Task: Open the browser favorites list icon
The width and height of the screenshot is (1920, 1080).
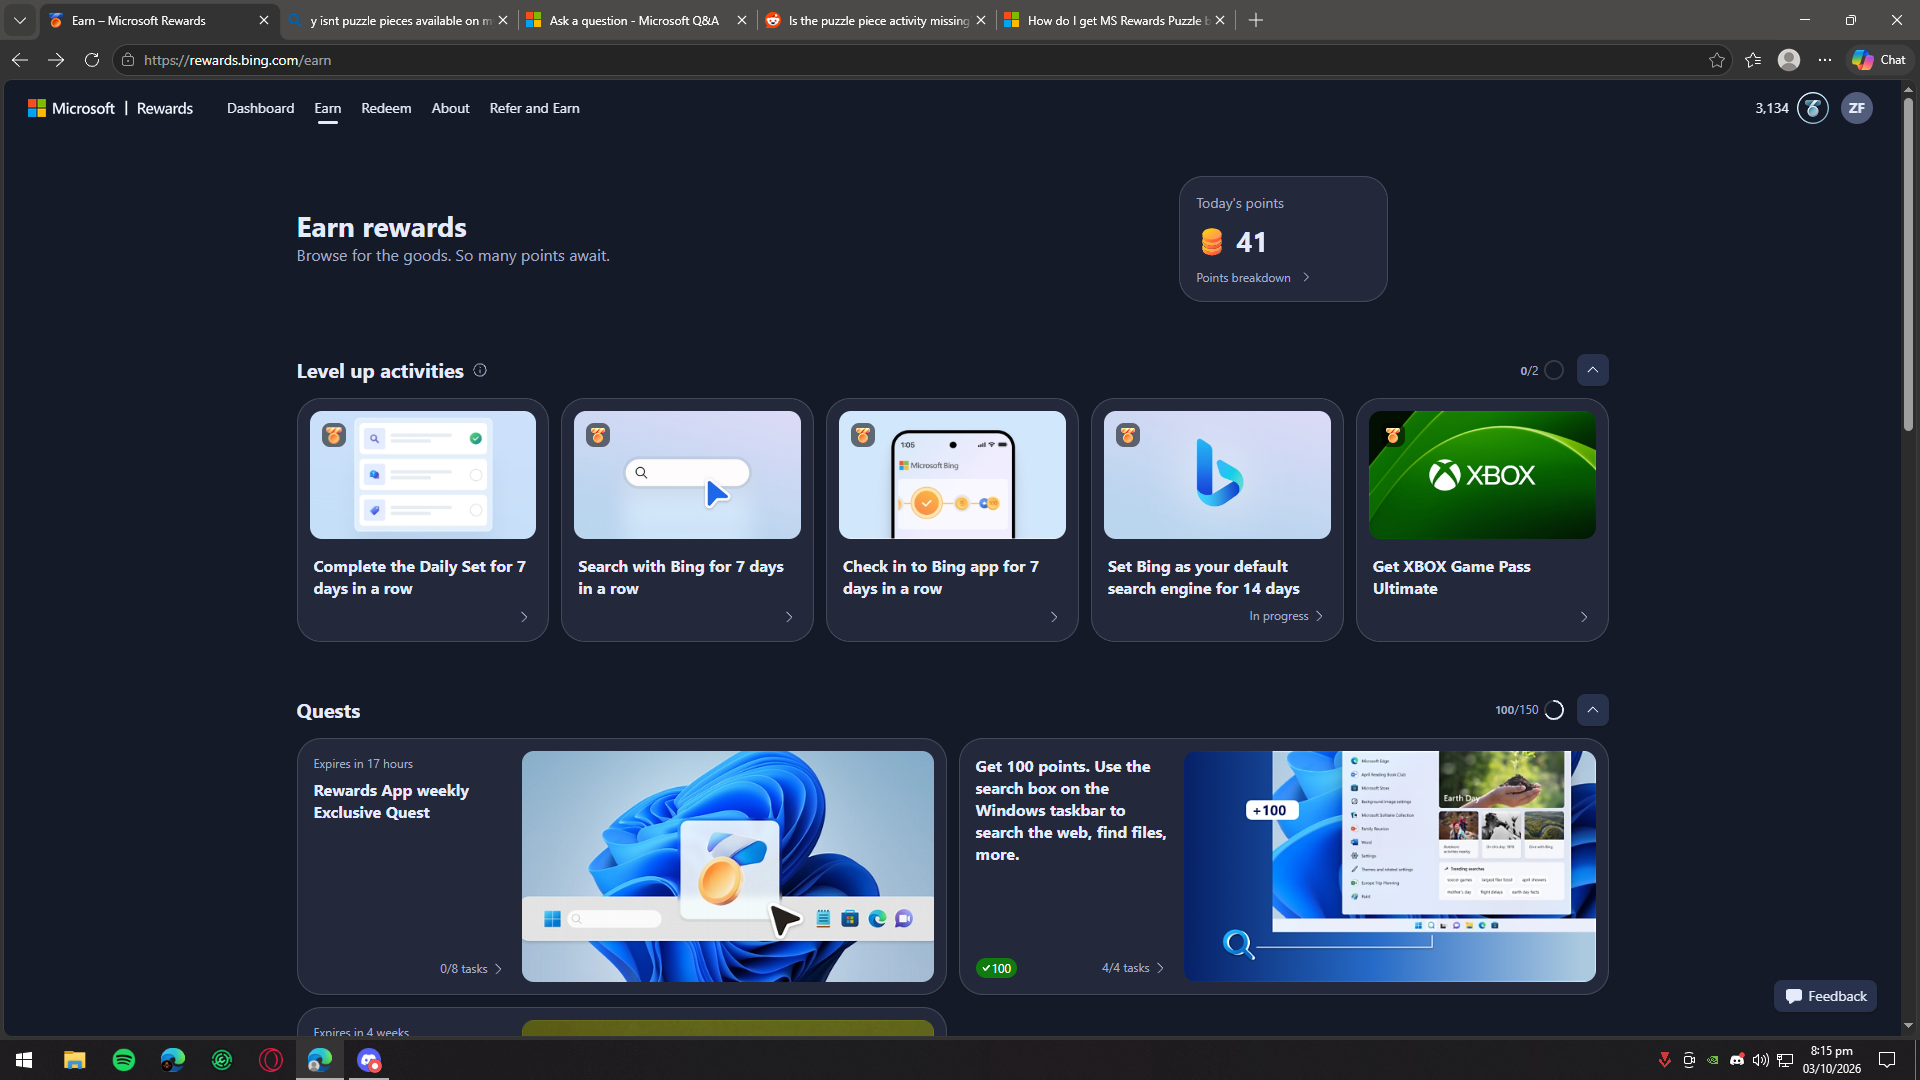Action: [x=1753, y=60]
